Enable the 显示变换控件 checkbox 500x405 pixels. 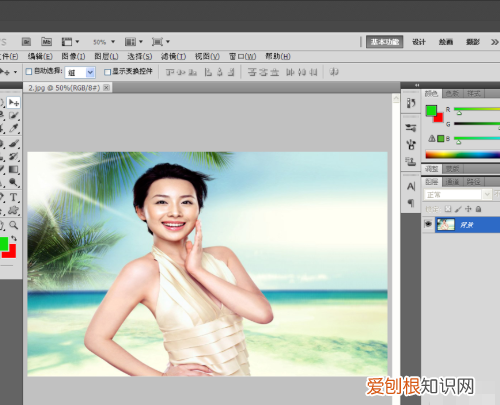pos(107,72)
